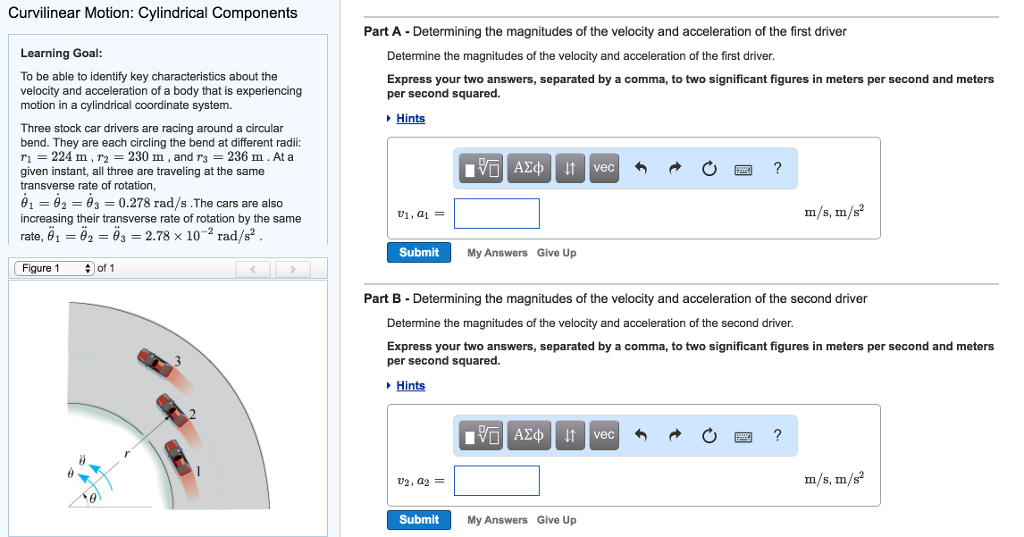Open the Figure 1 selector dropdown

[53, 268]
